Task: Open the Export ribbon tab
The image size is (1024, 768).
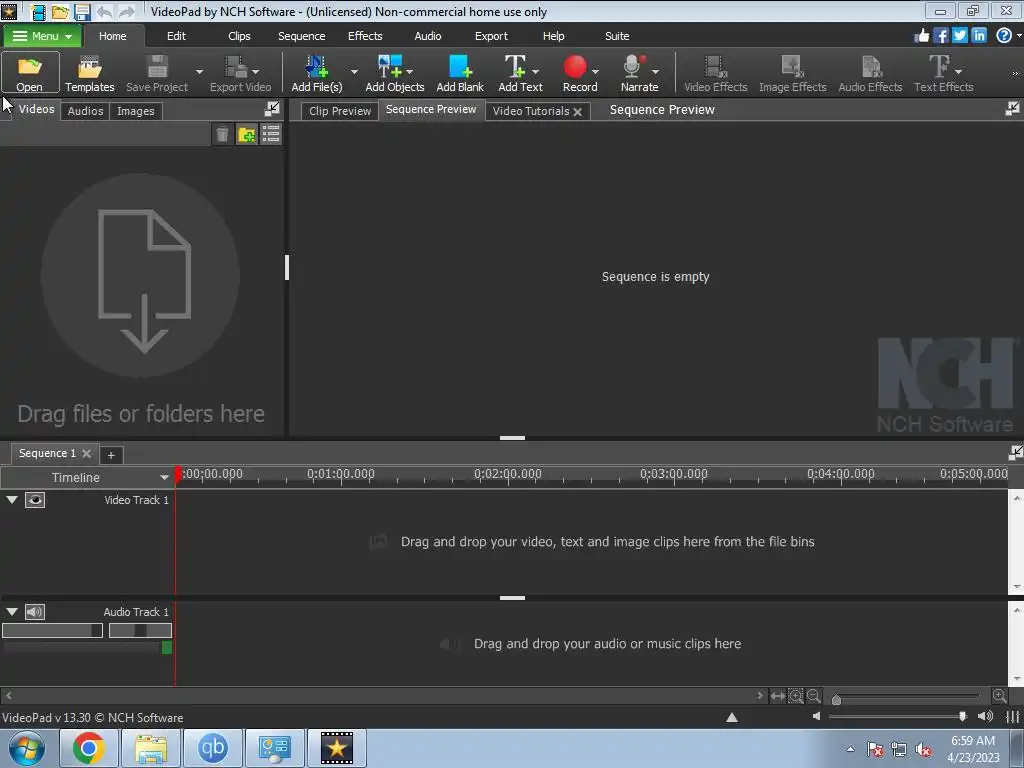Action: (x=491, y=36)
